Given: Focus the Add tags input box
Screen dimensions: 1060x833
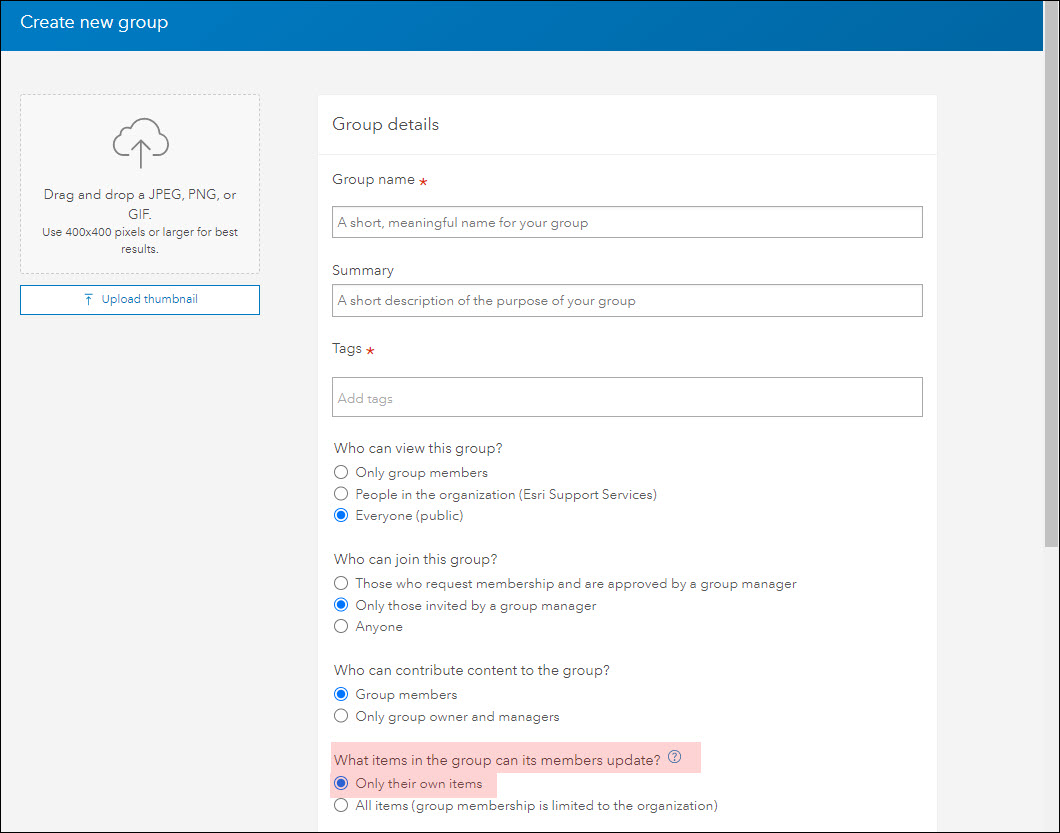Looking at the screenshot, I should (x=627, y=397).
